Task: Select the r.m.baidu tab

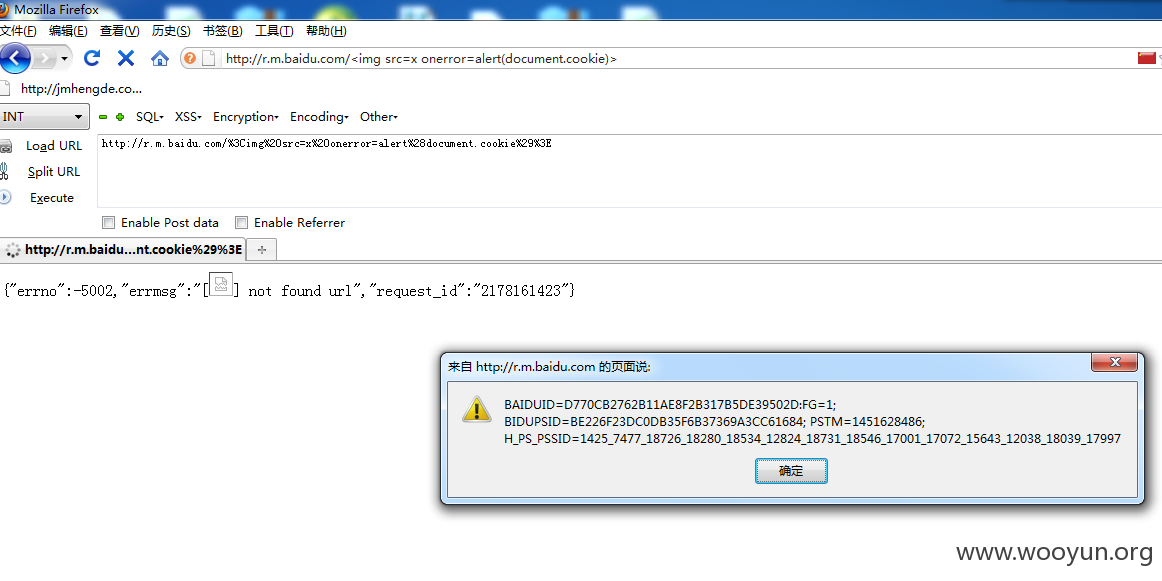Action: pos(123,250)
